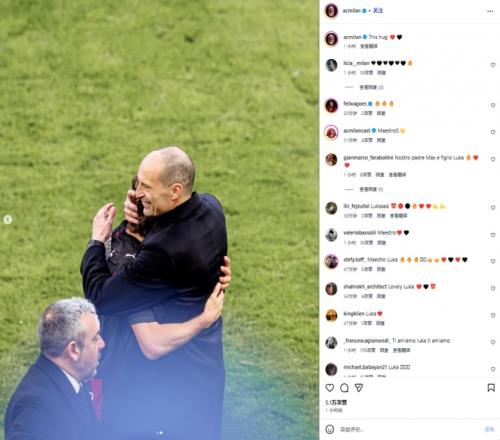Like licia_milan's comment
This screenshot has height=440, width=500.
[493, 65]
